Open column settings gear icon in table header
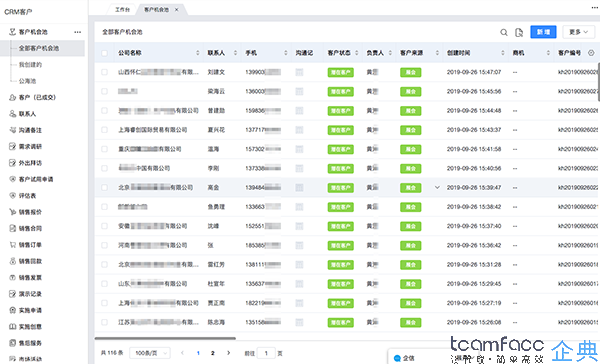 click(x=591, y=53)
